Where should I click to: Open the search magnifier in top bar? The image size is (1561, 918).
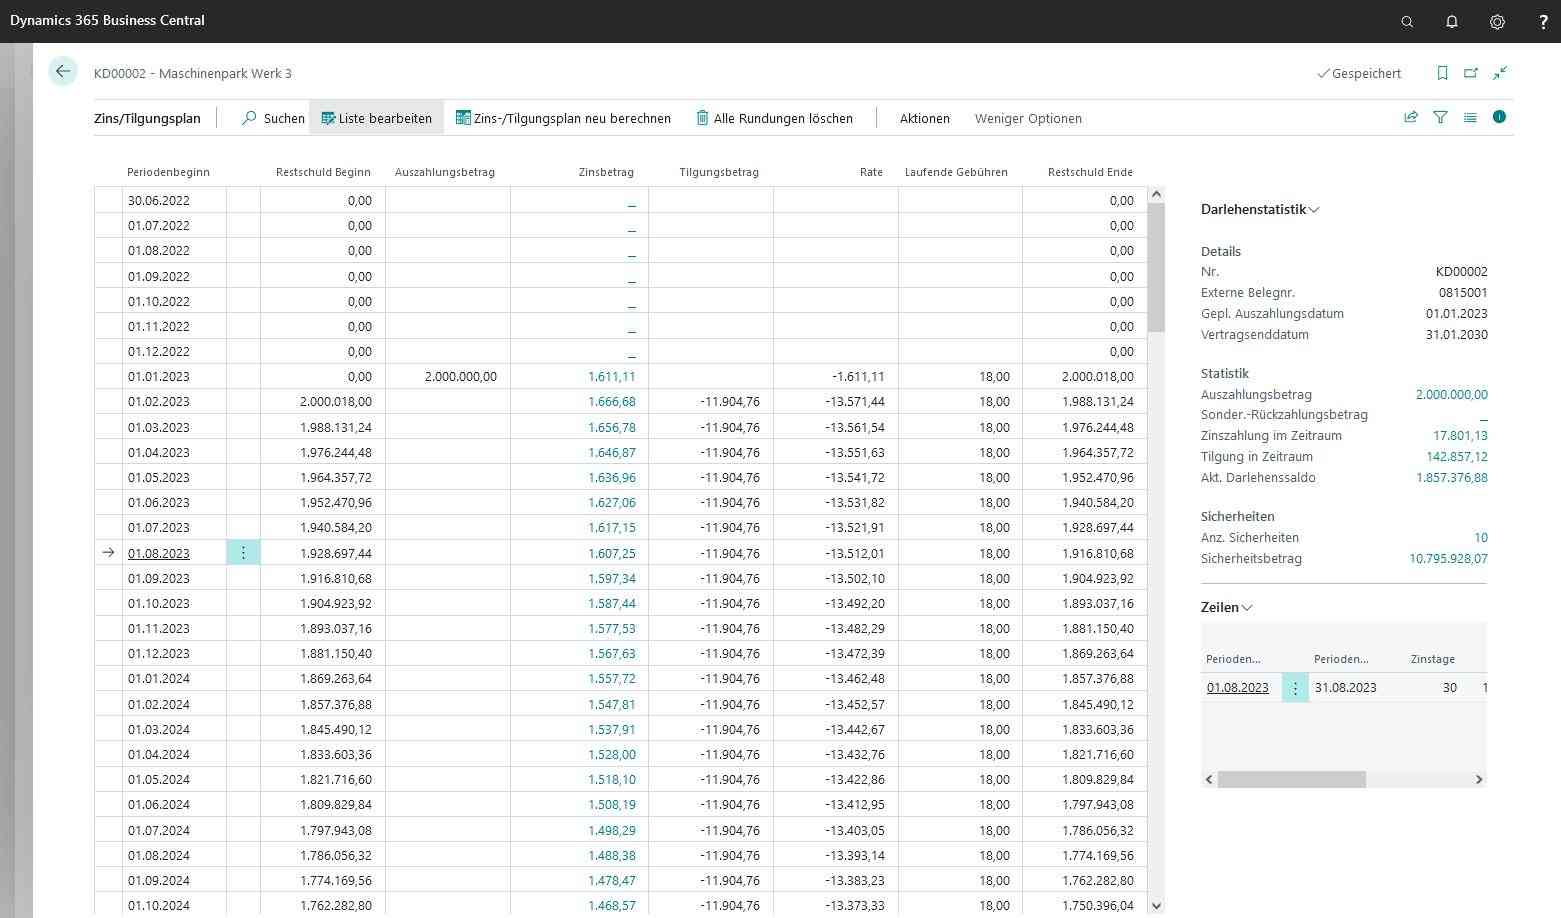tap(1407, 21)
